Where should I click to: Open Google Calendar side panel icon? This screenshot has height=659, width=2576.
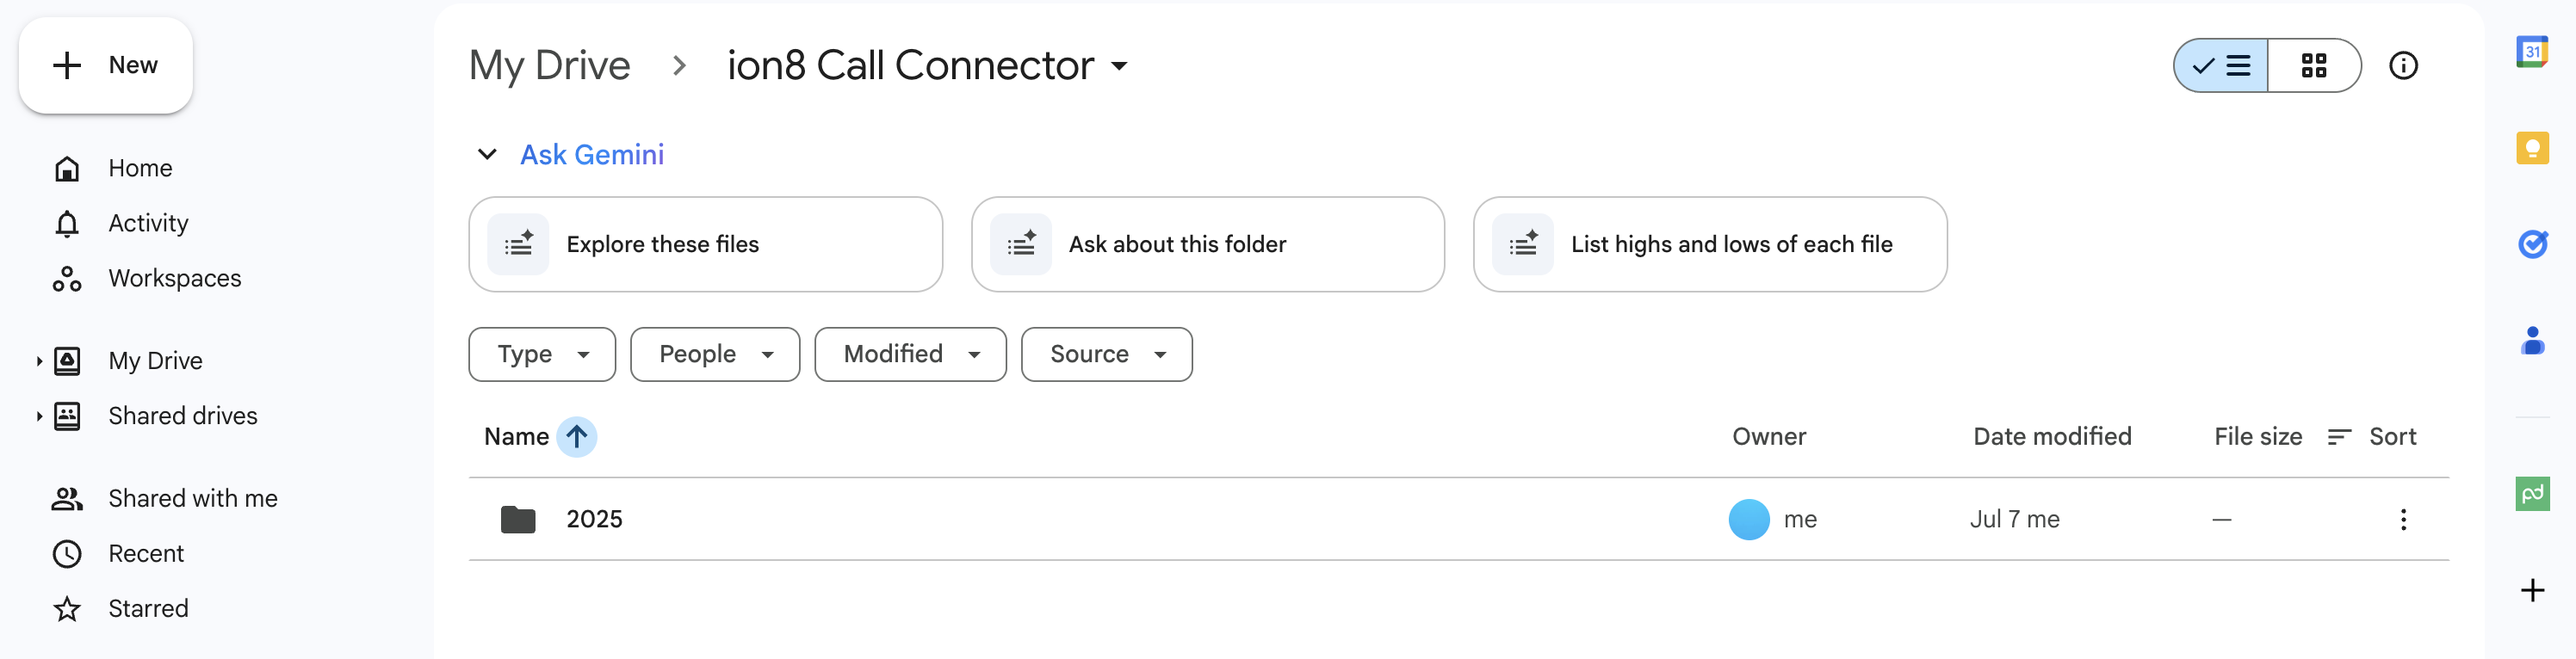click(x=2531, y=52)
